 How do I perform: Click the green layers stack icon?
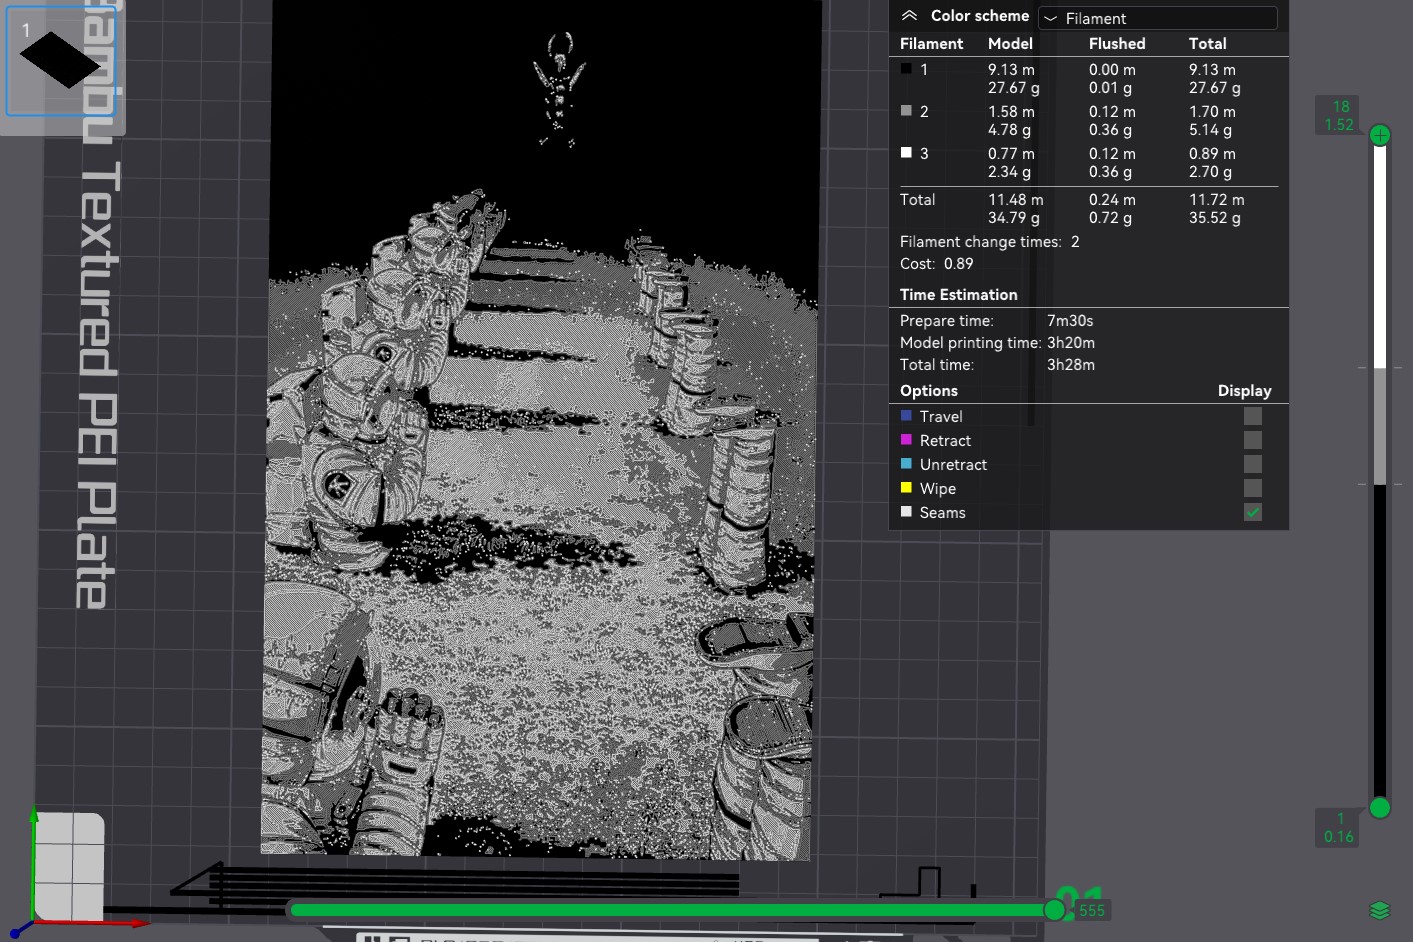point(1380,910)
